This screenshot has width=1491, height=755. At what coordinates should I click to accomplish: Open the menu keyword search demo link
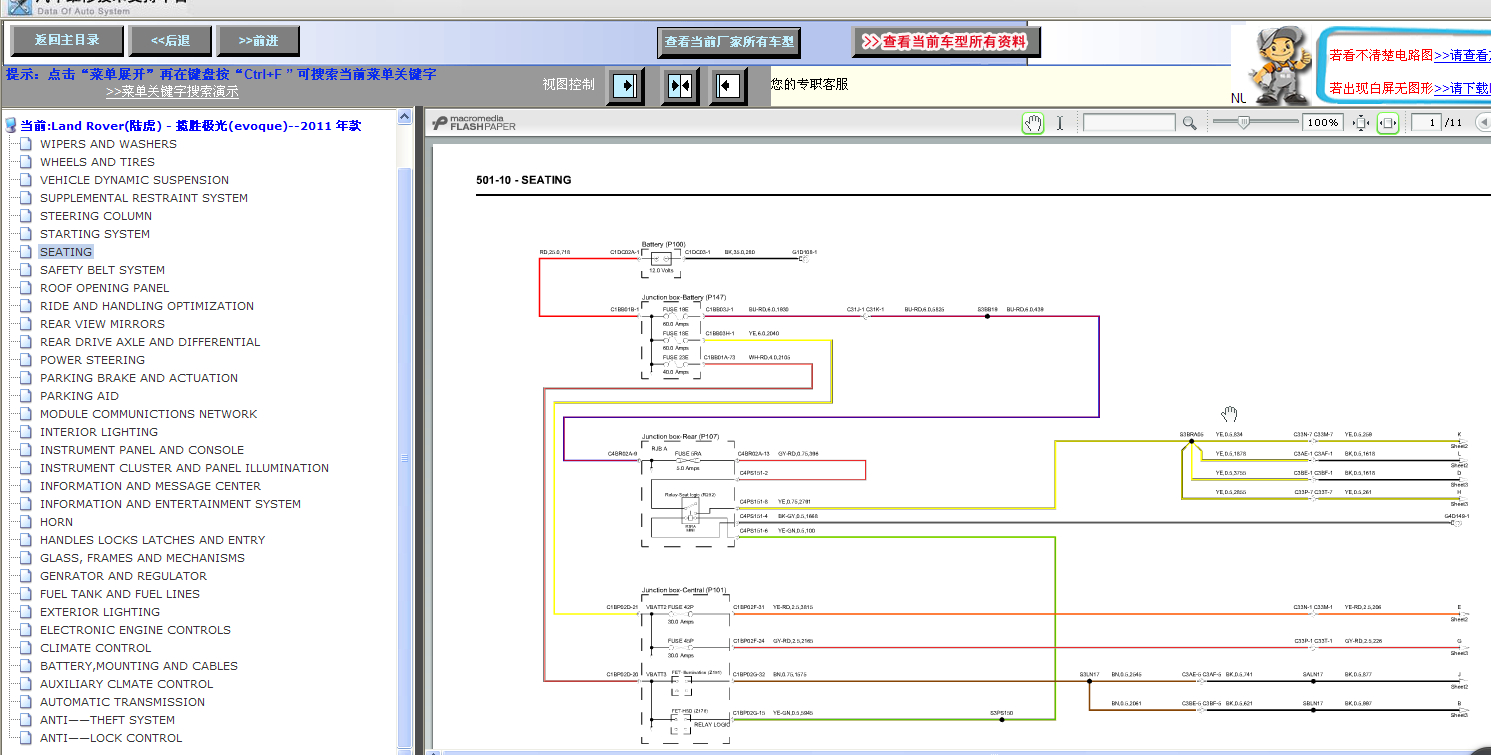coord(172,92)
